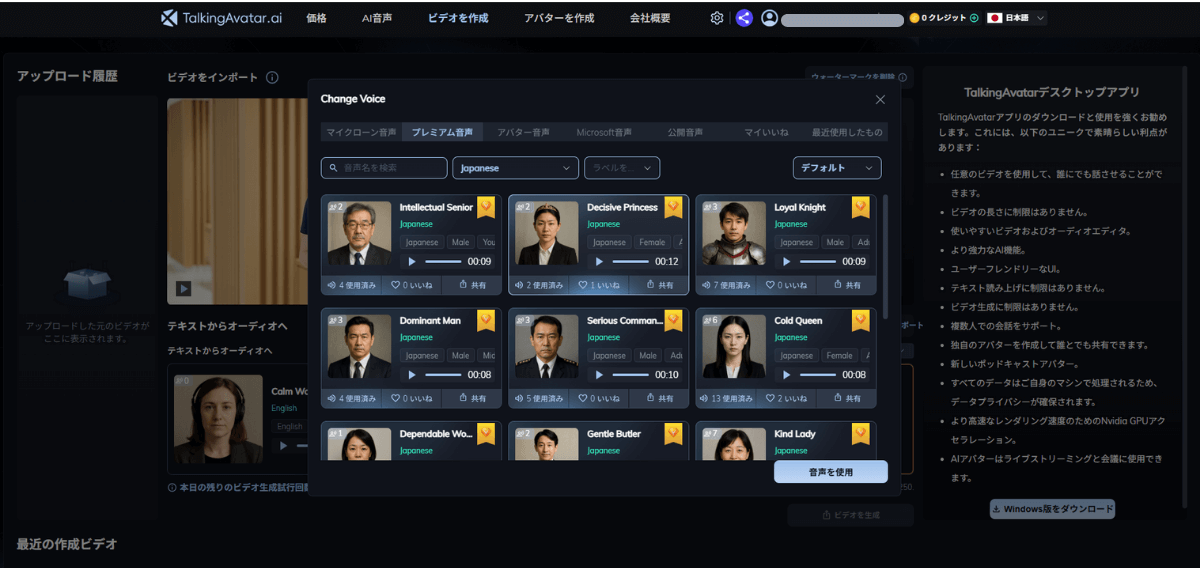Screen dimensions: 1200x568
Task: Expand the Japanese language dropdown
Action: [x=515, y=168]
